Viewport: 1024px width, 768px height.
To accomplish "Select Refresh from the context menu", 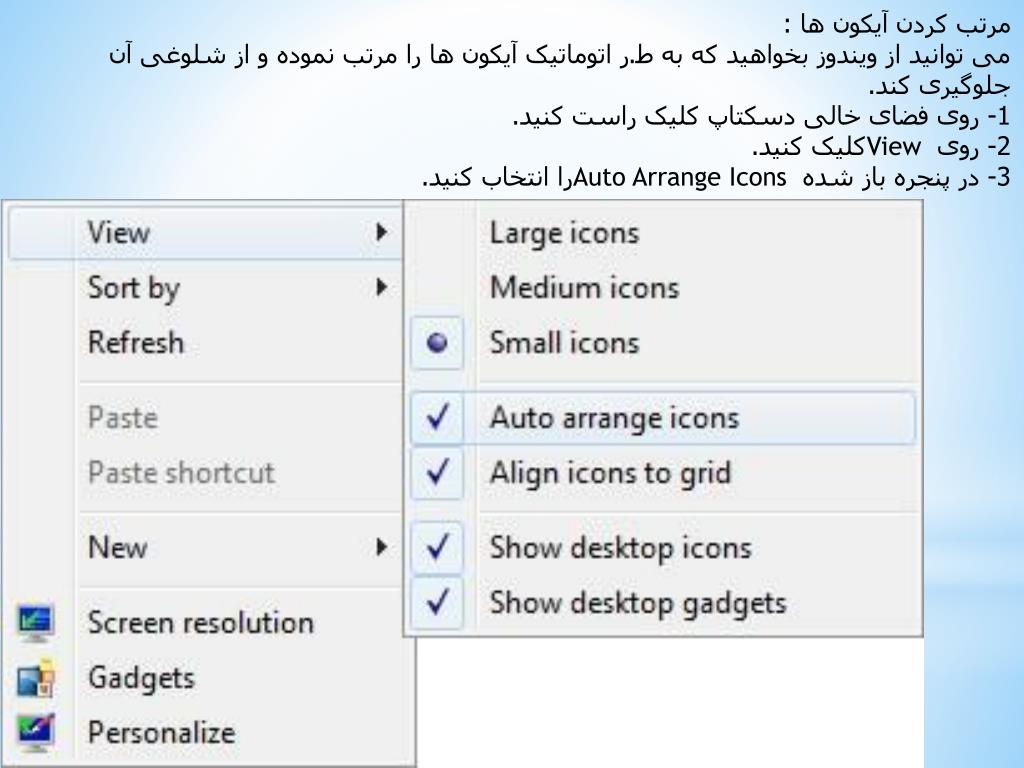I will pos(136,342).
